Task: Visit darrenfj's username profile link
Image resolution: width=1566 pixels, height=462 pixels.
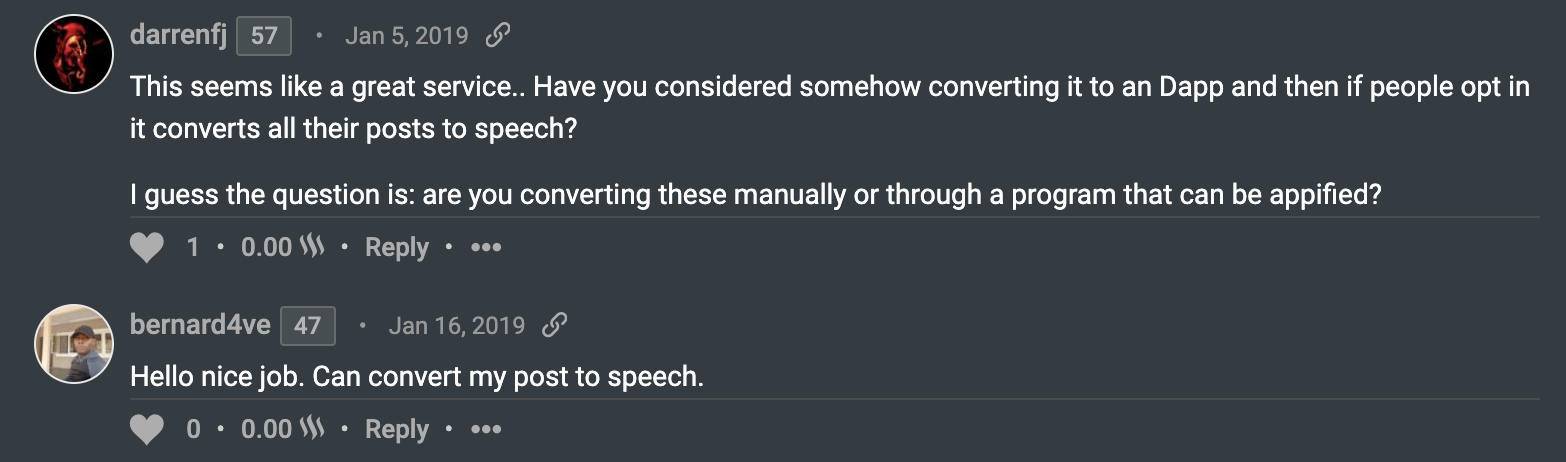Action: tap(179, 36)
